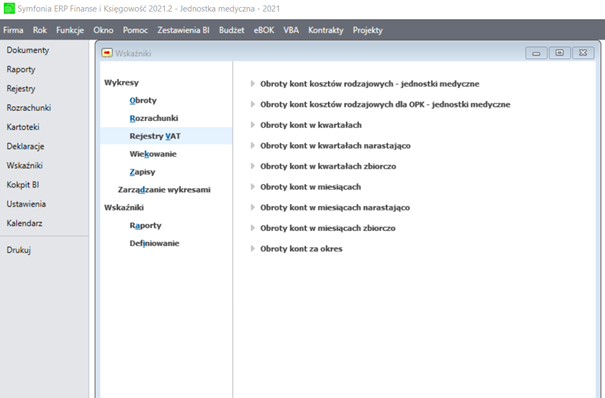Open Kartoteki in the sidebar
Viewport: 605px width, 398px height.
coord(23,127)
